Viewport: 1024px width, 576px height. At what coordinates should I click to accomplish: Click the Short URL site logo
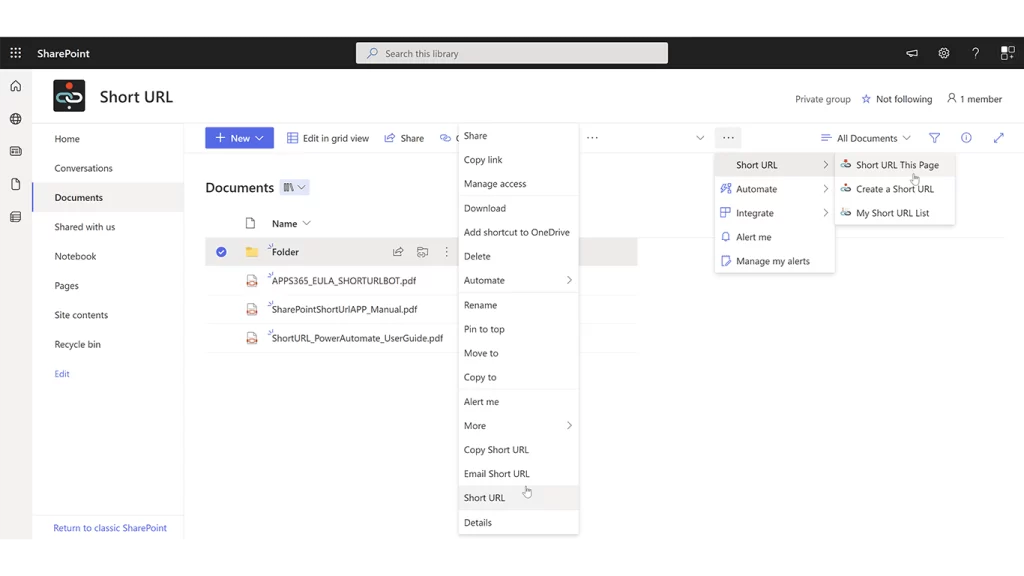[69, 96]
